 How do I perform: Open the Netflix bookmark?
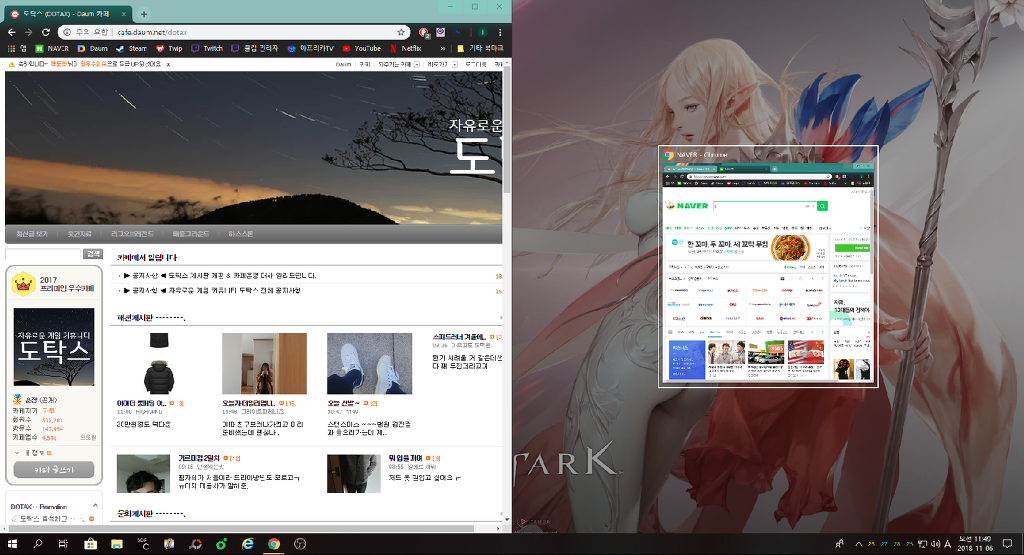point(406,48)
